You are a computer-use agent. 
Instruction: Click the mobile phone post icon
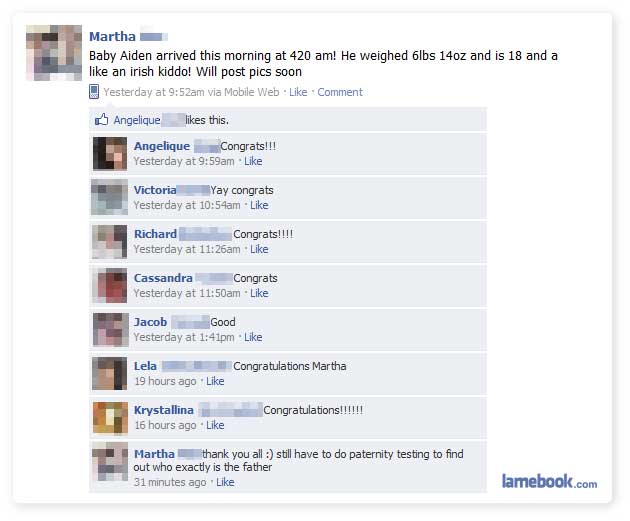(94, 92)
